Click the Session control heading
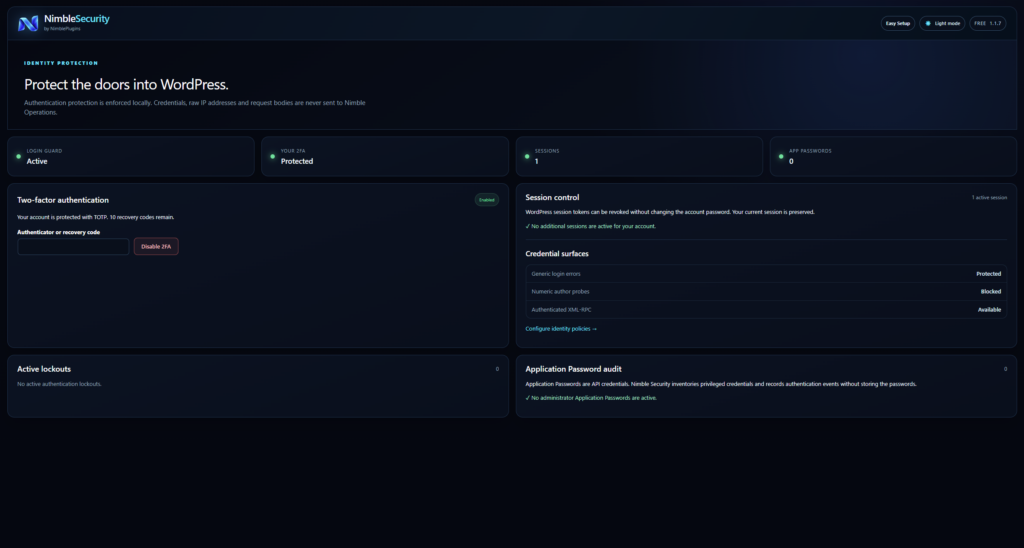The width and height of the screenshot is (1024, 548). pos(552,197)
